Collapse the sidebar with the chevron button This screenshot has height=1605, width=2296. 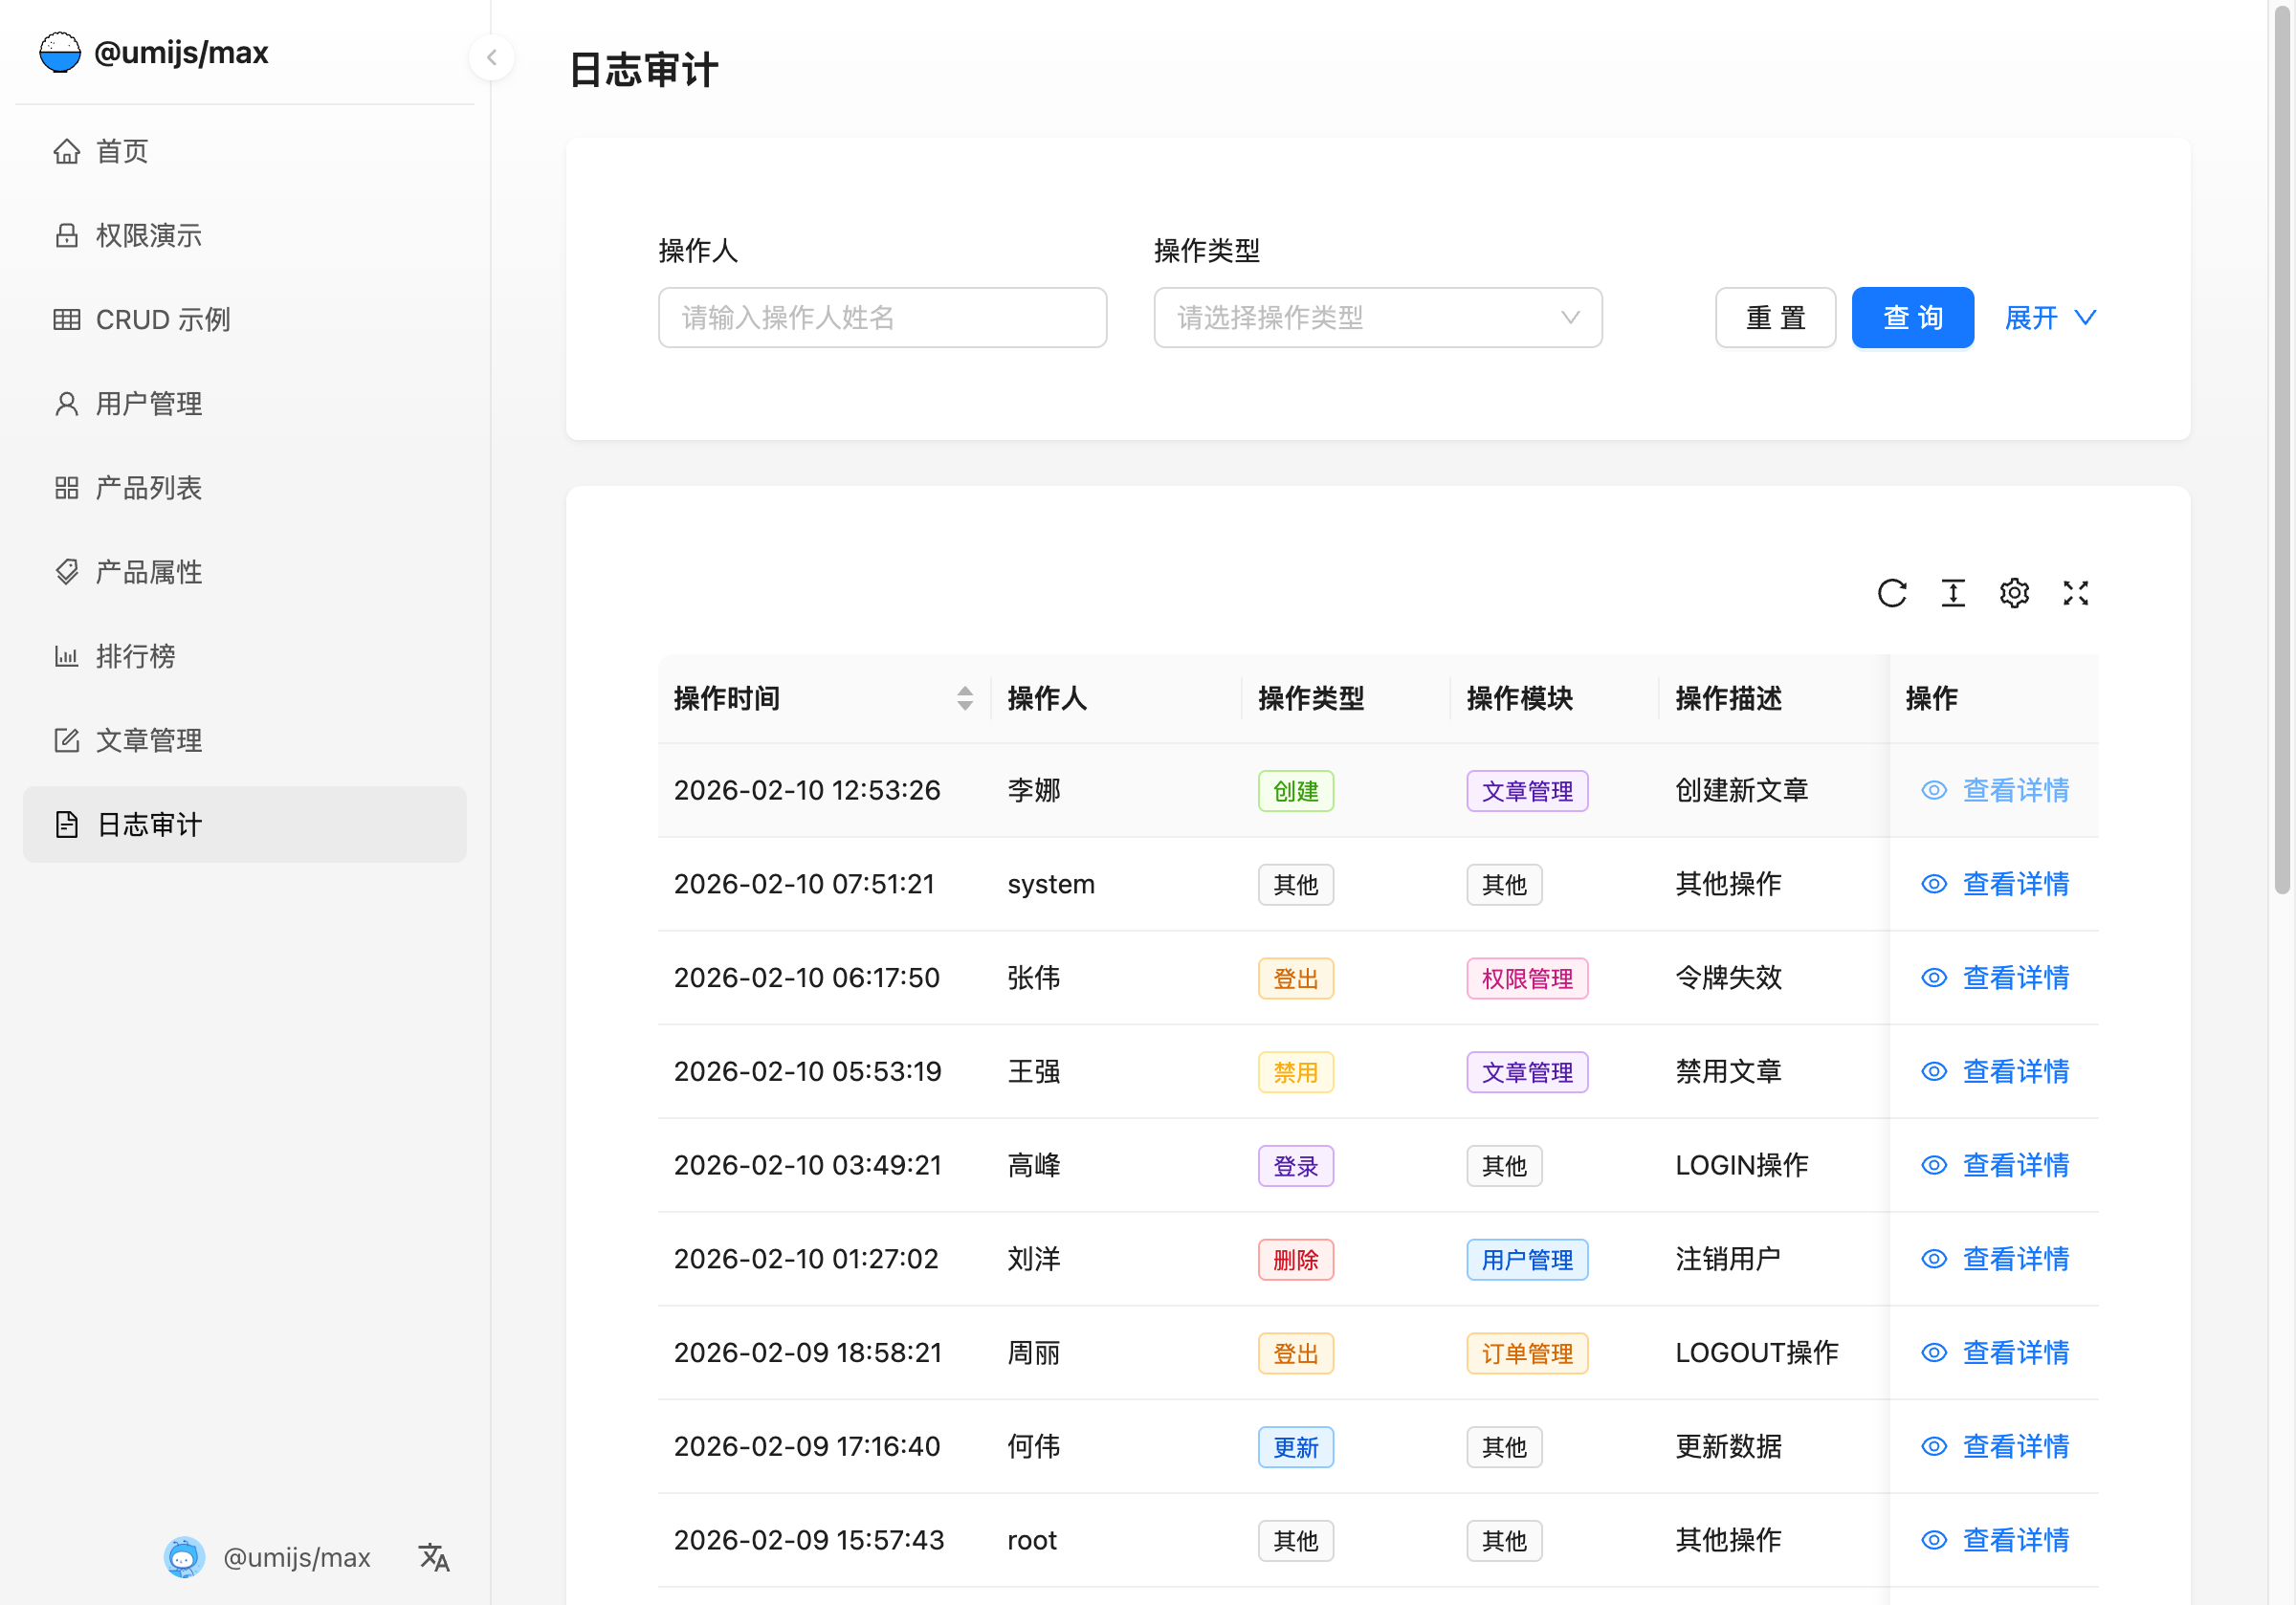[x=491, y=57]
